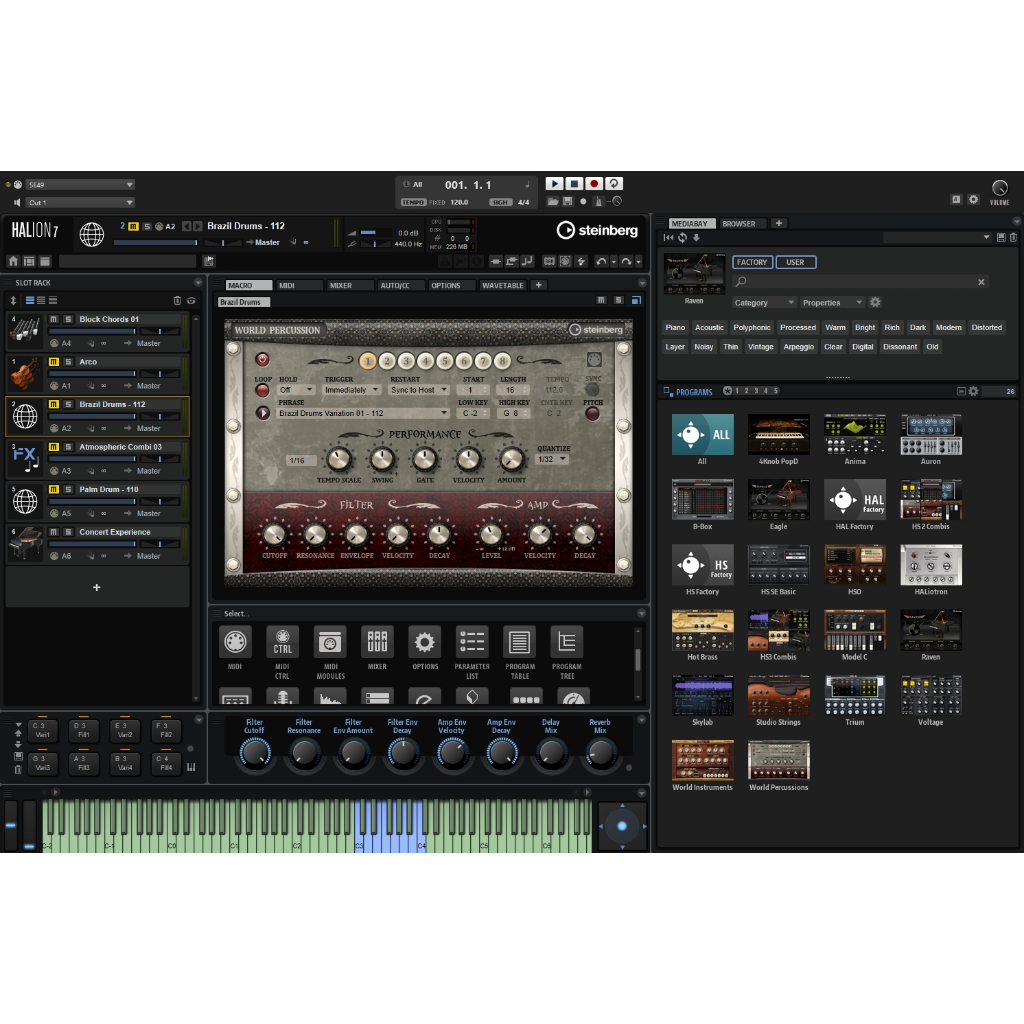Open the Options gear editor icon
The image size is (1024, 1024).
pyautogui.click(x=424, y=643)
